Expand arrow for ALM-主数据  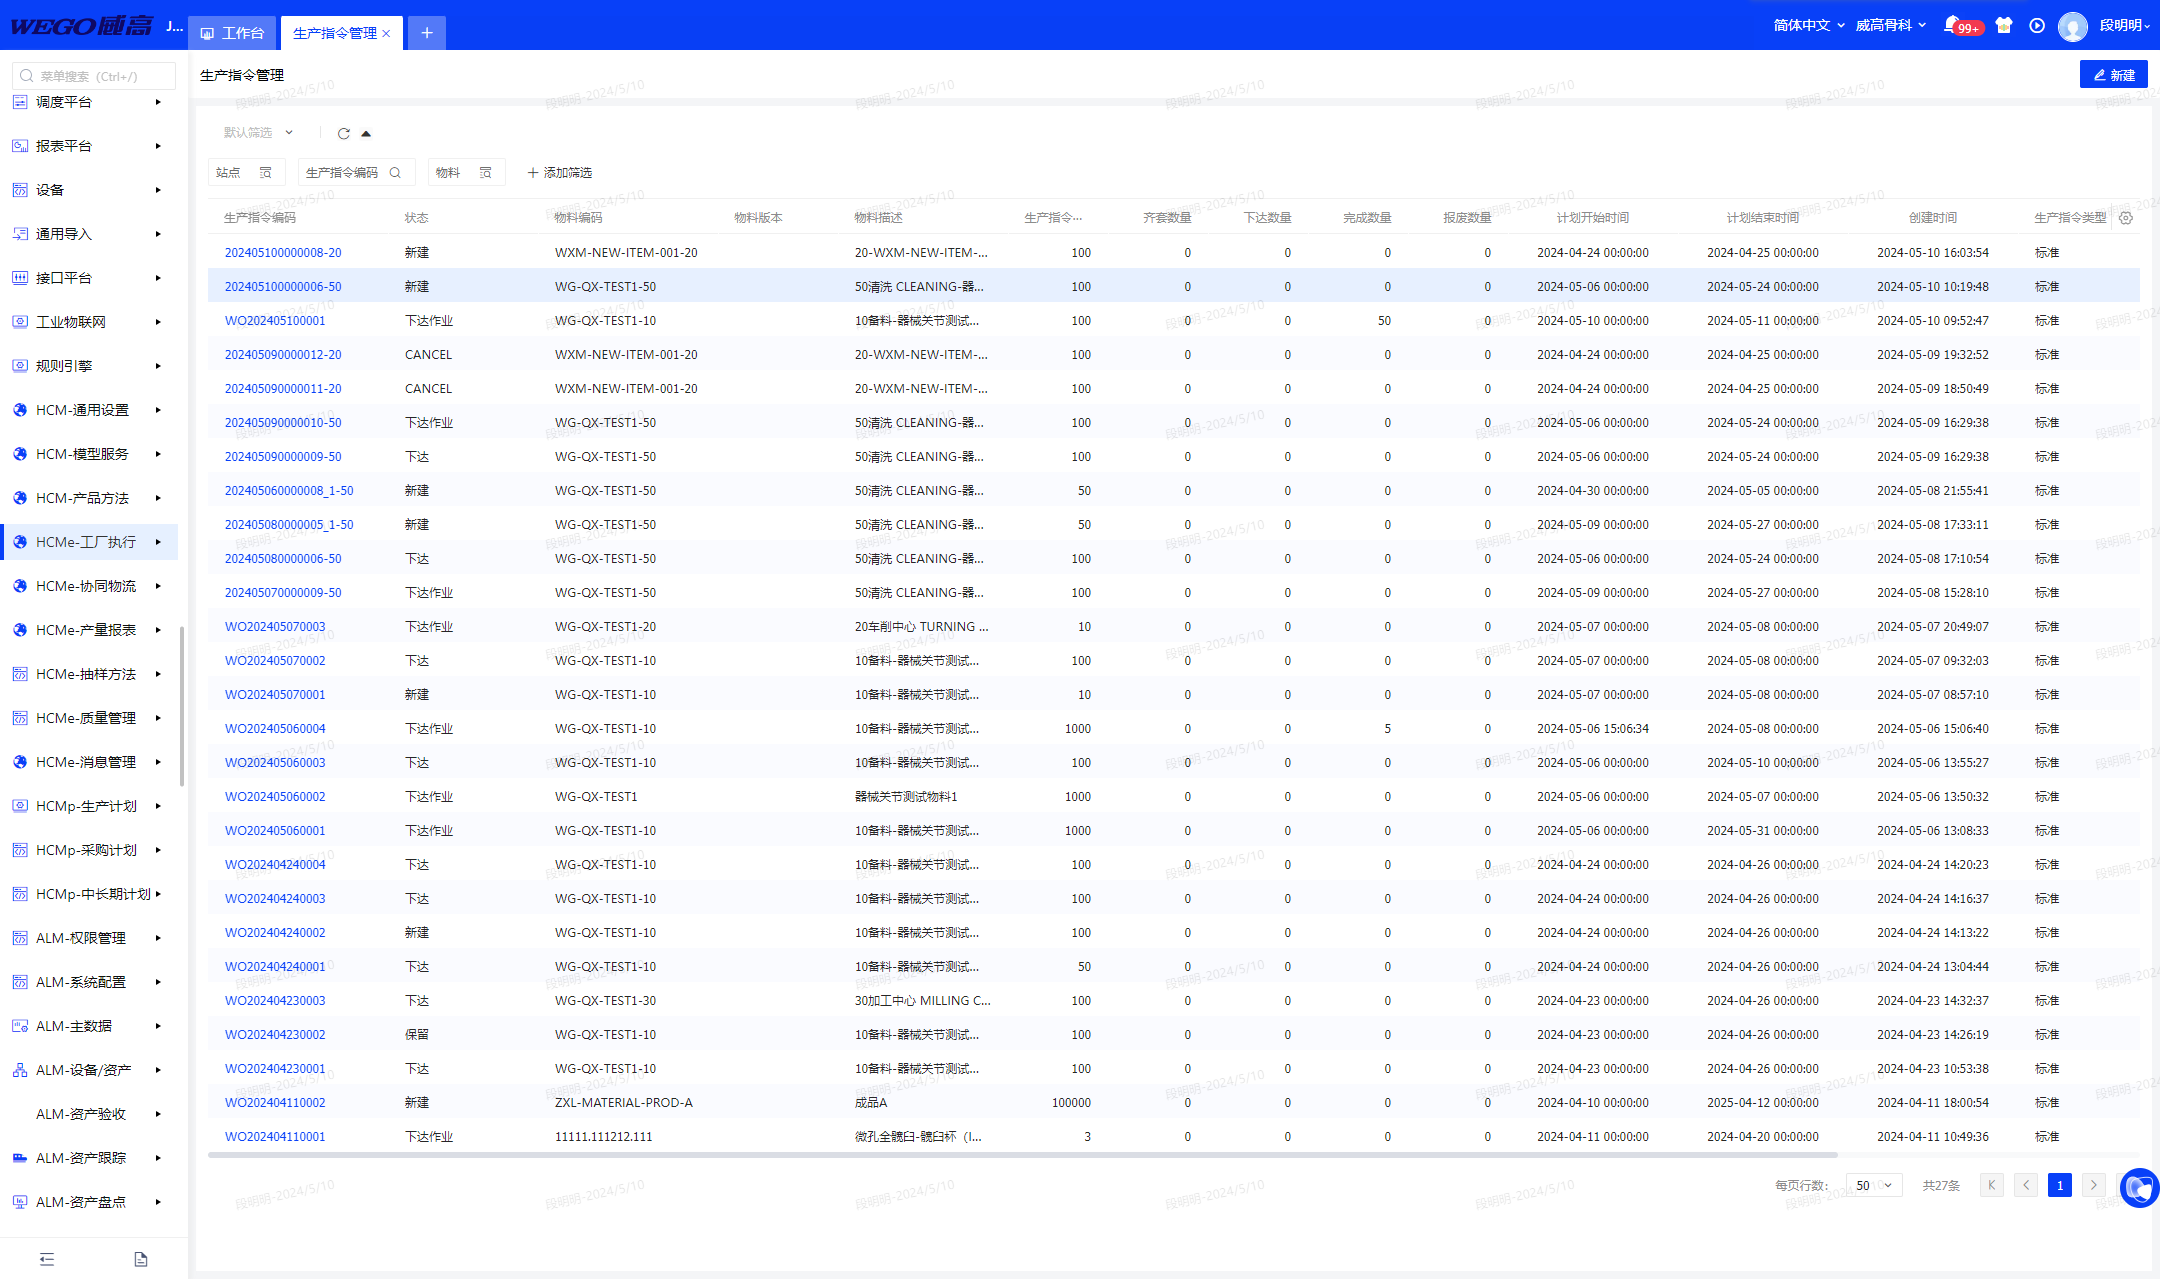[x=158, y=1026]
